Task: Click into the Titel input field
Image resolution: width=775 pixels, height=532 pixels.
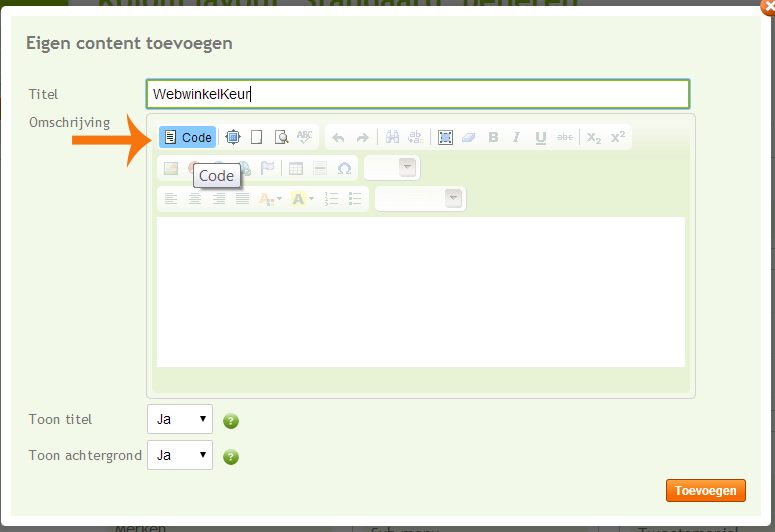Action: [417, 94]
